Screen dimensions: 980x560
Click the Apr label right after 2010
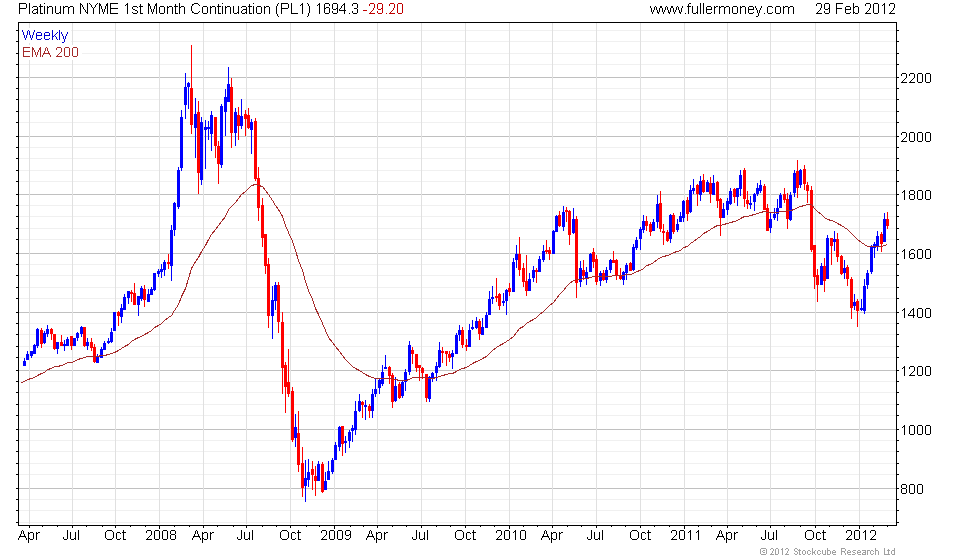point(552,536)
